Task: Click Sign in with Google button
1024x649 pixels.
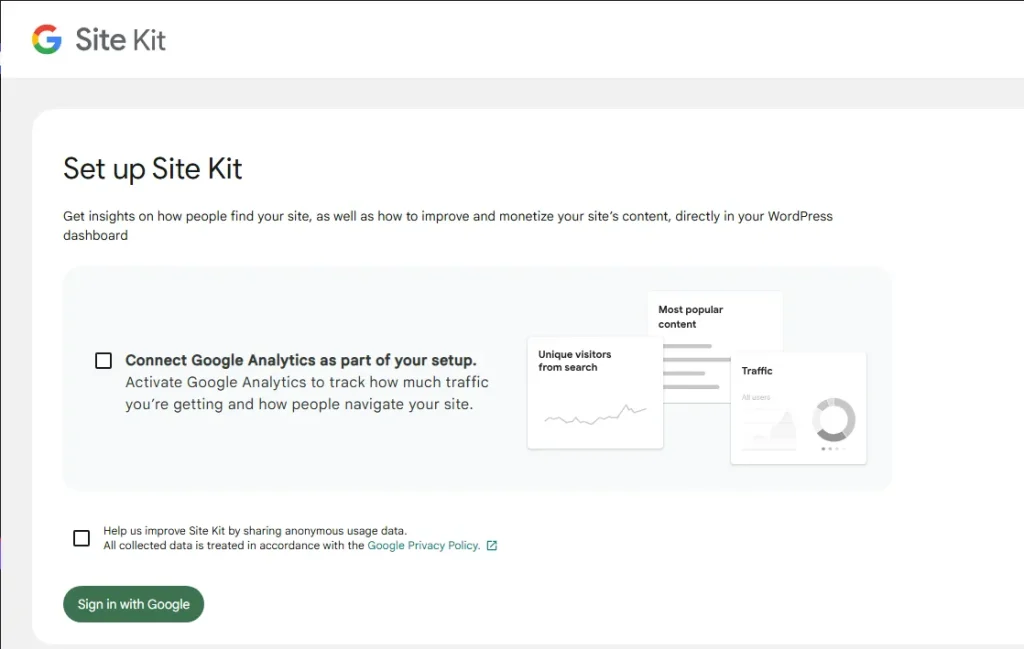Action: [133, 604]
